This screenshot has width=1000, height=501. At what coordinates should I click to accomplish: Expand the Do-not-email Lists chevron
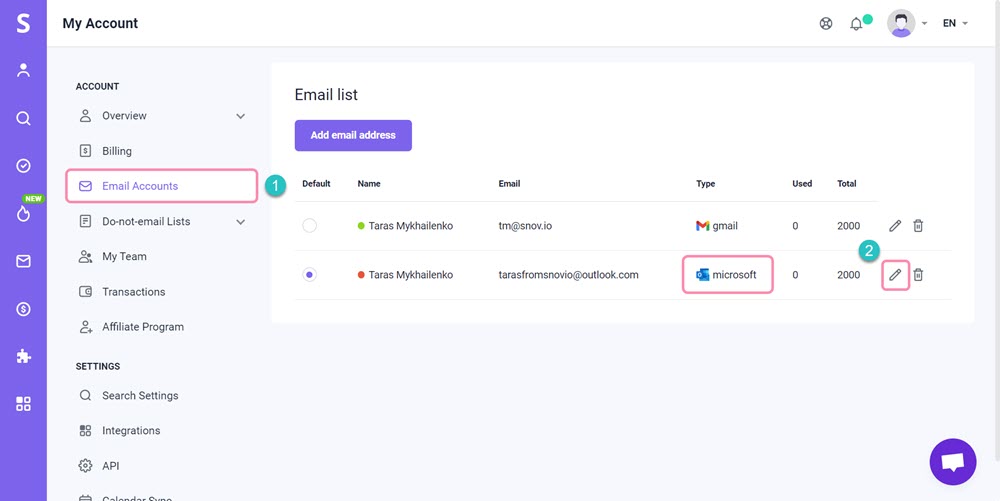pyautogui.click(x=240, y=222)
